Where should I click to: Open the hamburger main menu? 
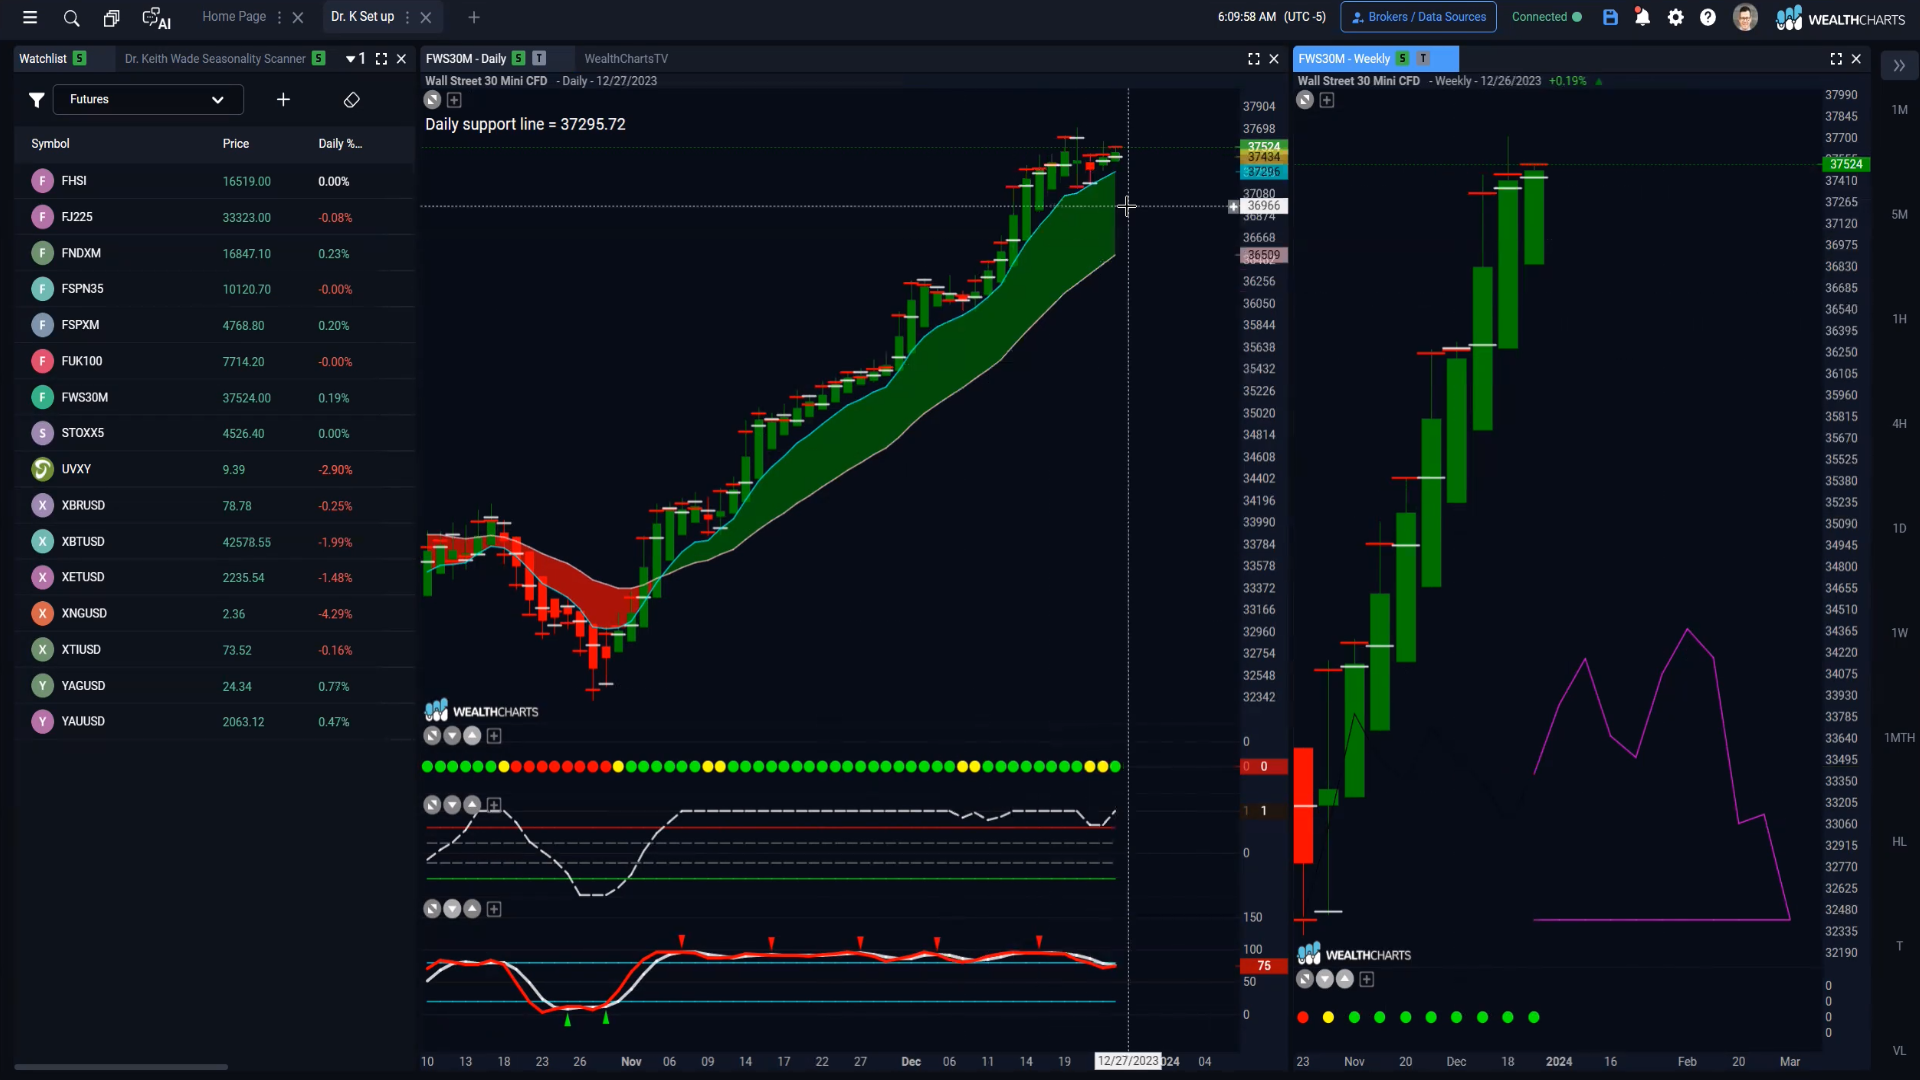click(x=30, y=17)
